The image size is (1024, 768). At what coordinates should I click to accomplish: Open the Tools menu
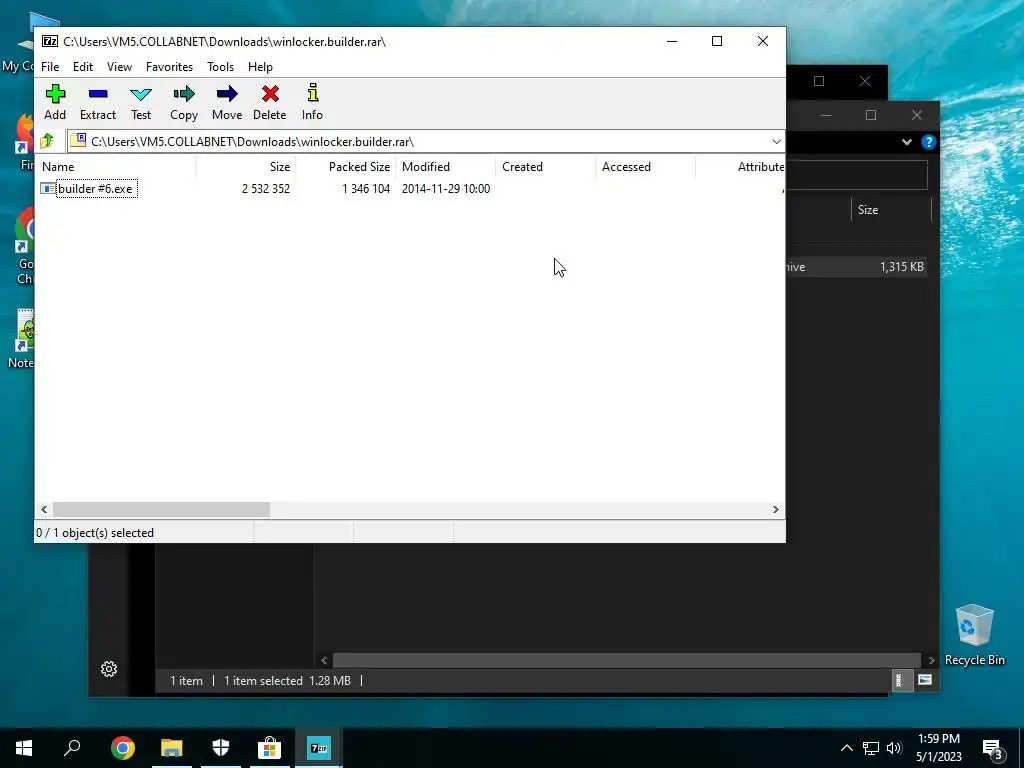pyautogui.click(x=220, y=67)
